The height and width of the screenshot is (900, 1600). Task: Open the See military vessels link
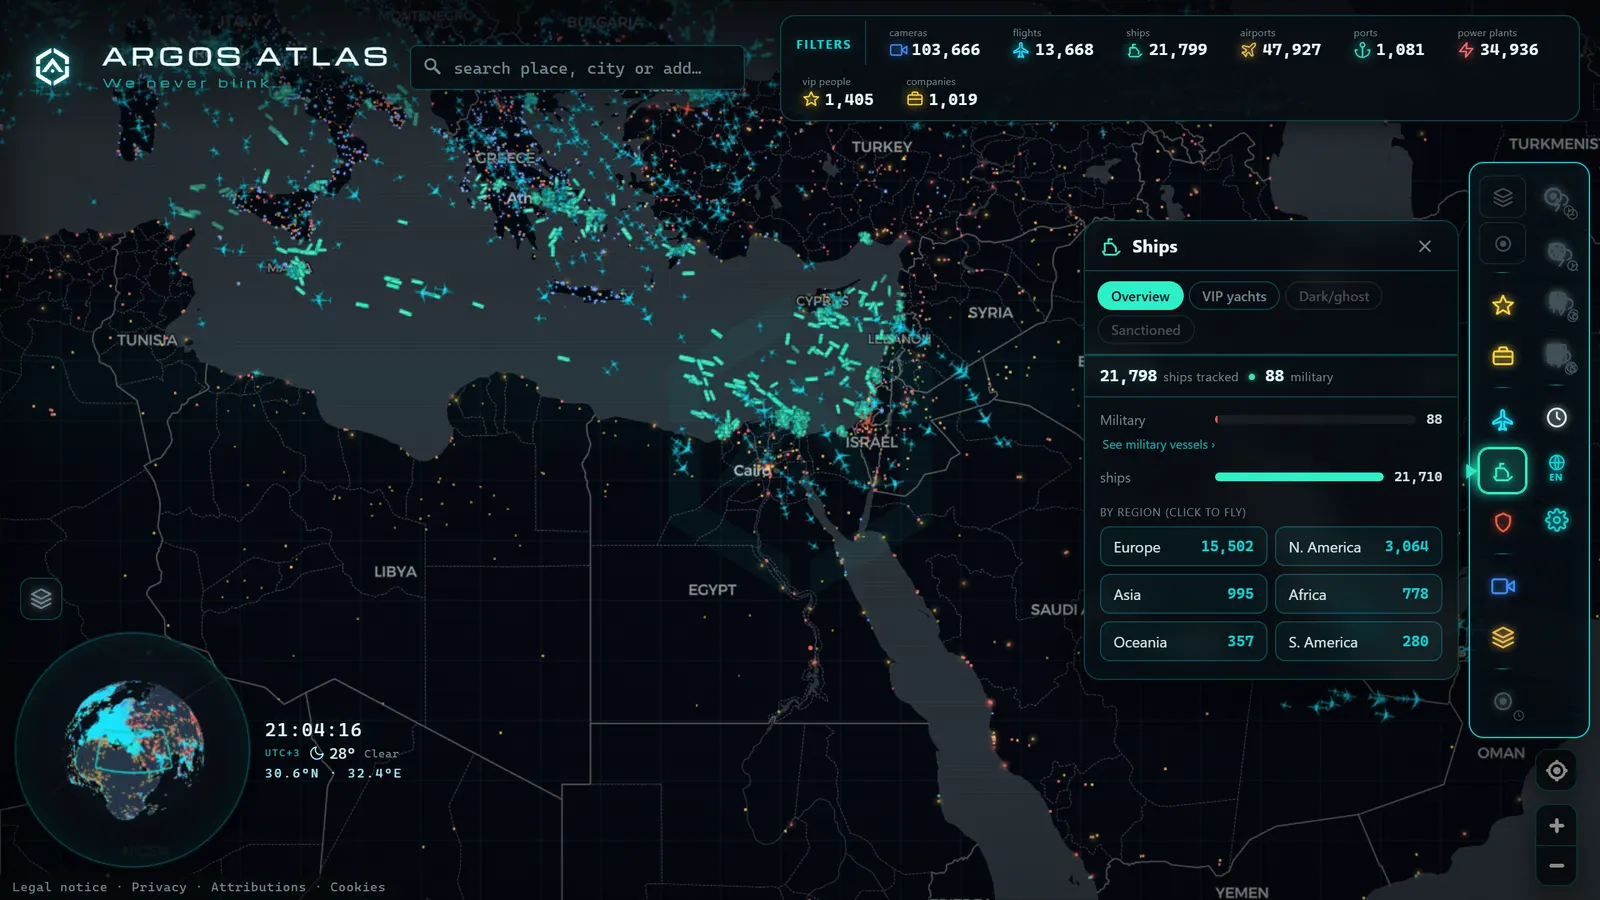point(1158,445)
